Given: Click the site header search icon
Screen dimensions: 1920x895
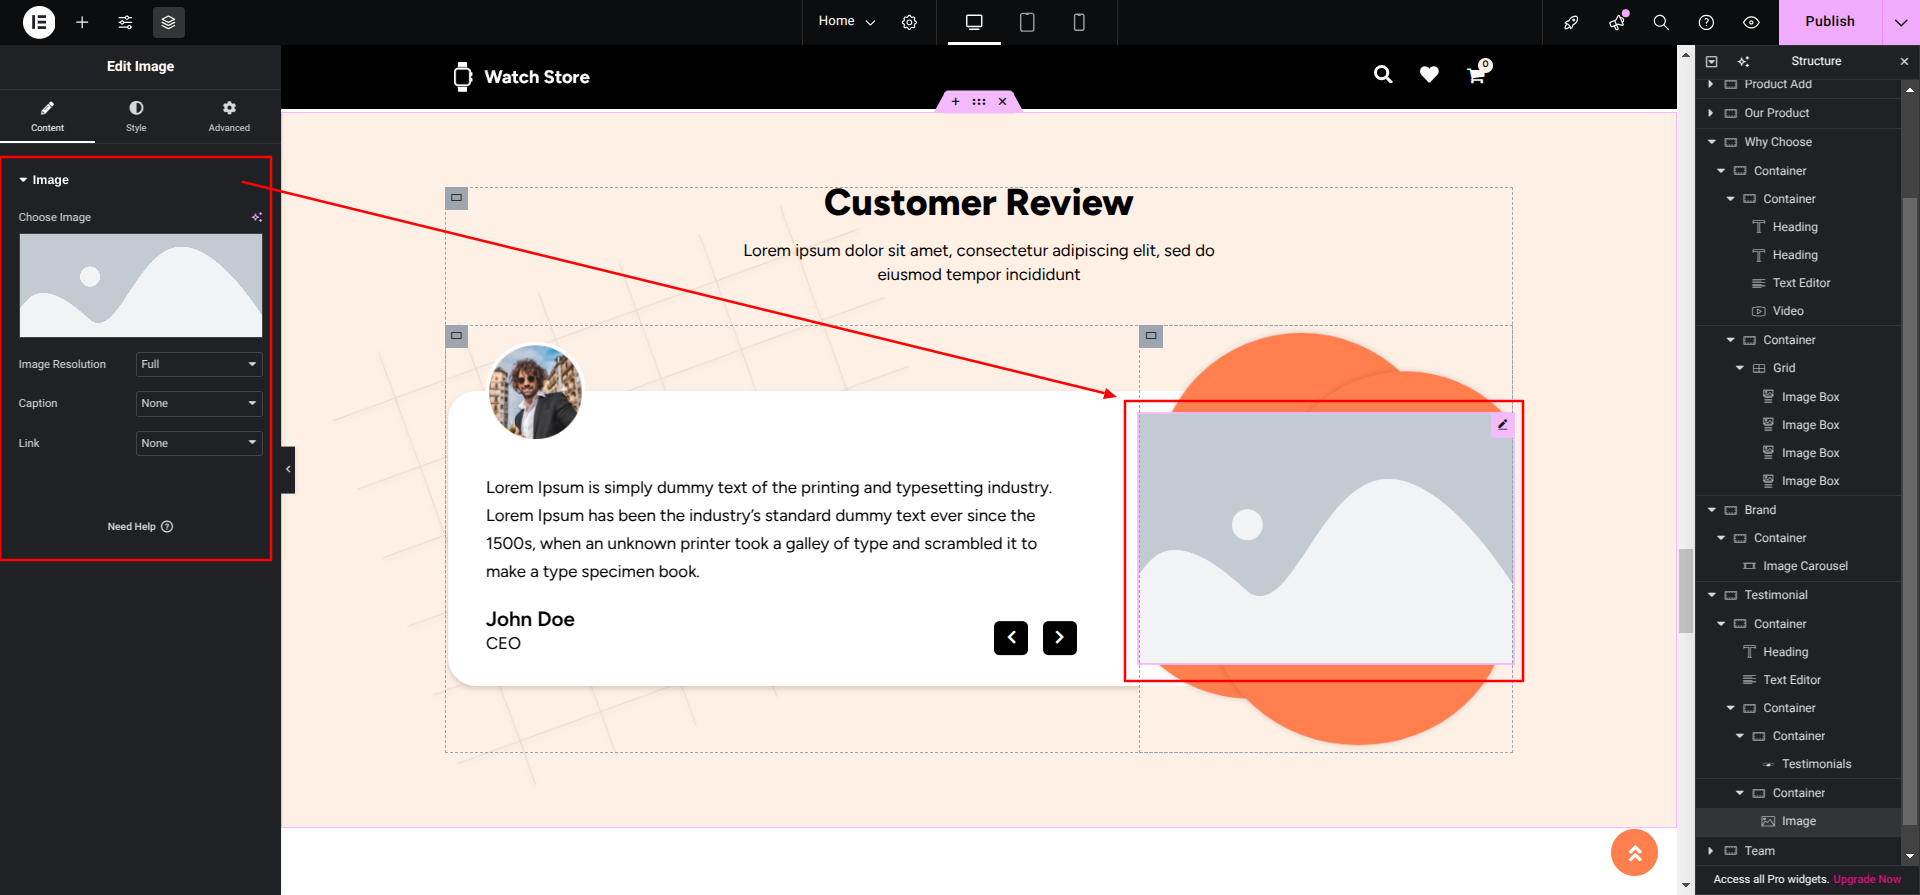Looking at the screenshot, I should (x=1383, y=74).
